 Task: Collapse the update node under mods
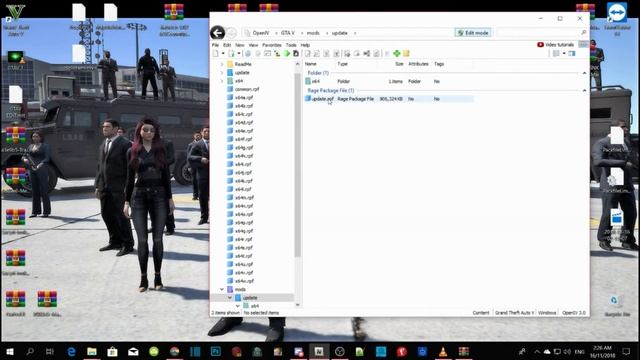[230, 298]
